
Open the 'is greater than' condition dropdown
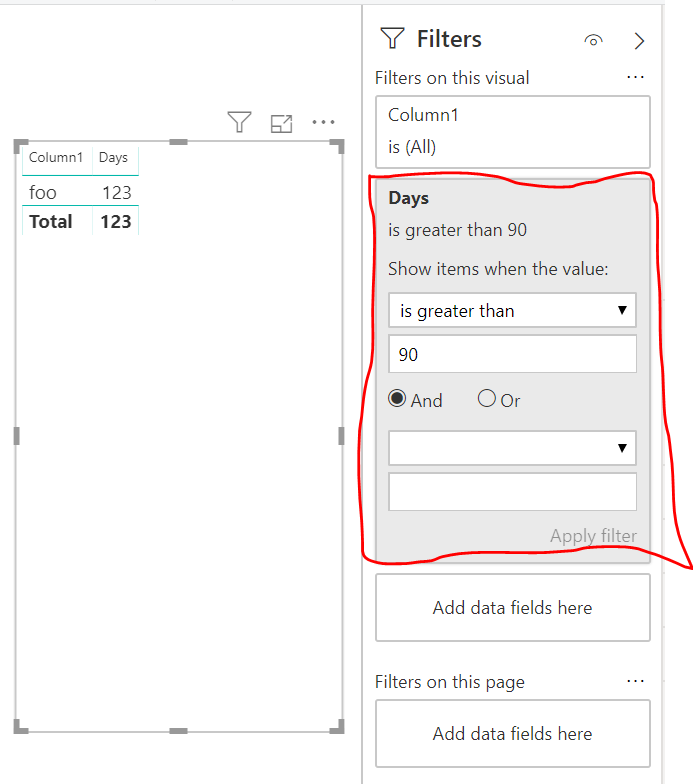(x=512, y=310)
